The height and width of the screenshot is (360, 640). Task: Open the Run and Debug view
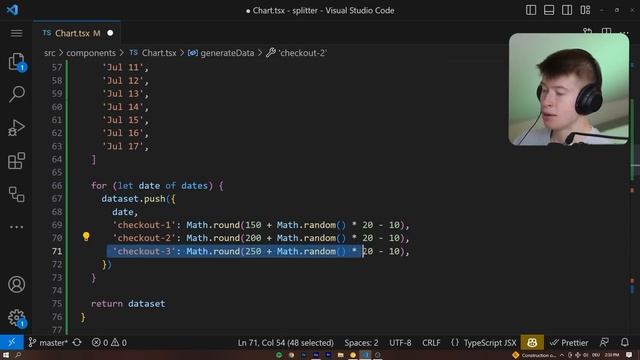tap(16, 127)
